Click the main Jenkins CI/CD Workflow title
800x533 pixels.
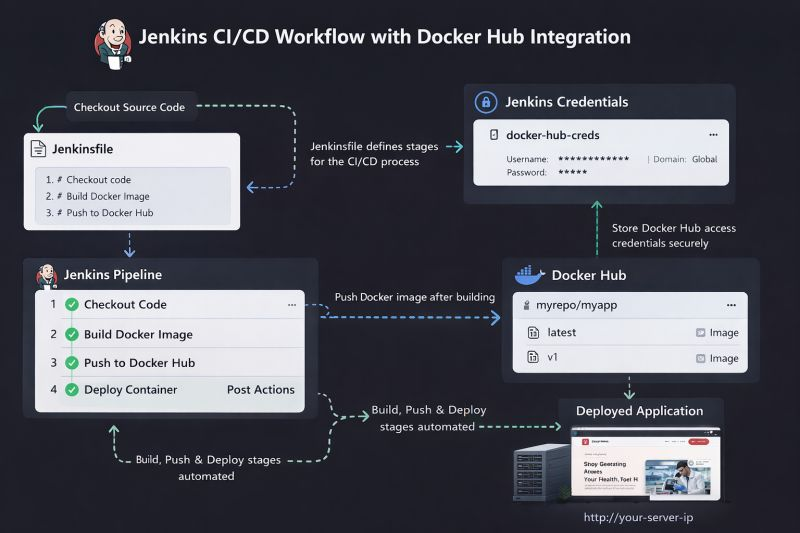(x=385, y=37)
